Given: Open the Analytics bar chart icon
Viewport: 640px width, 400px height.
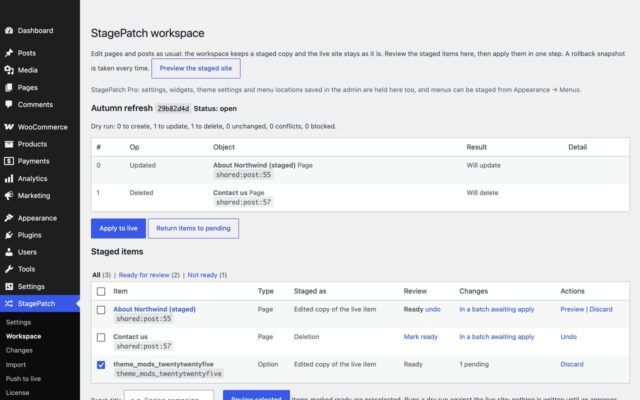Looking at the screenshot, I should 9,178.
